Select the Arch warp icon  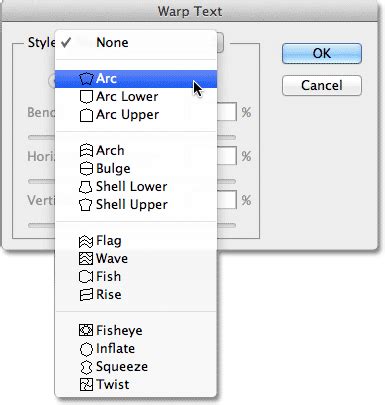86,151
